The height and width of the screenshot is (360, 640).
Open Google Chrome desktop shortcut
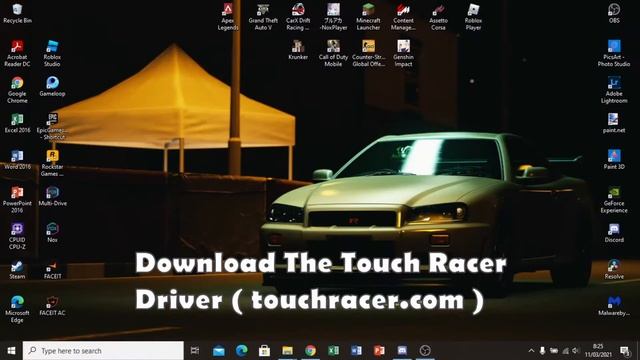[x=17, y=90]
